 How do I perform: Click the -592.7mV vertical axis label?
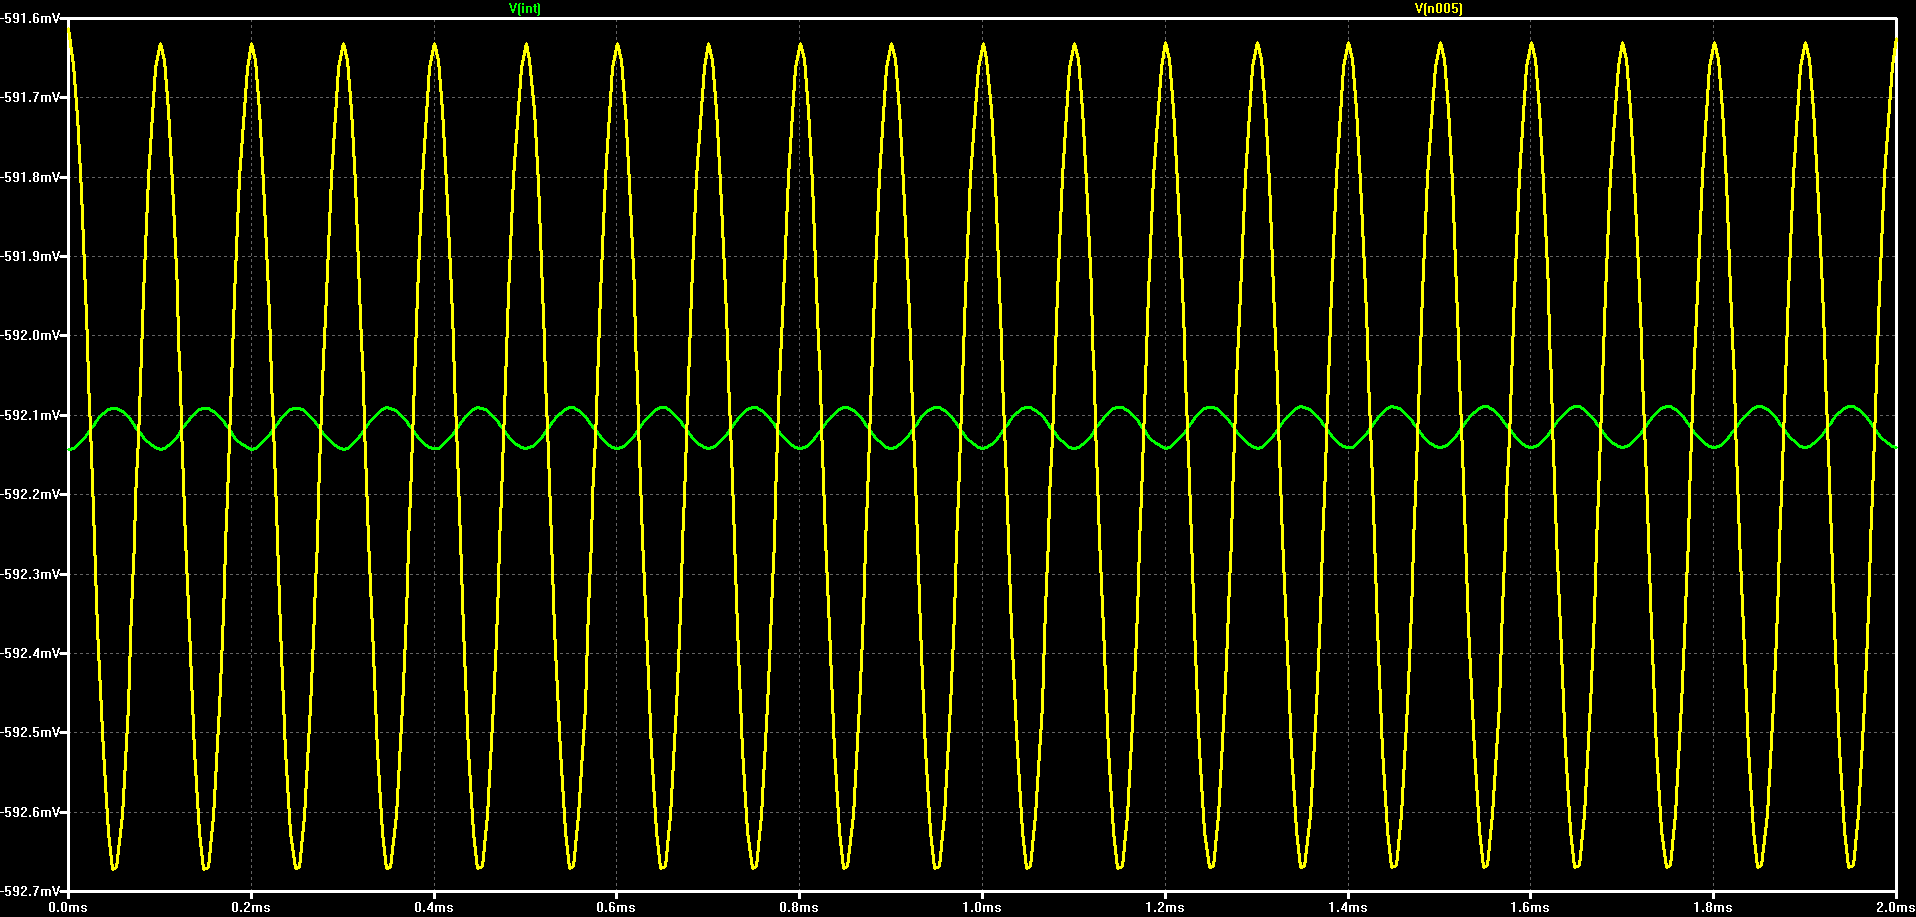30,891
